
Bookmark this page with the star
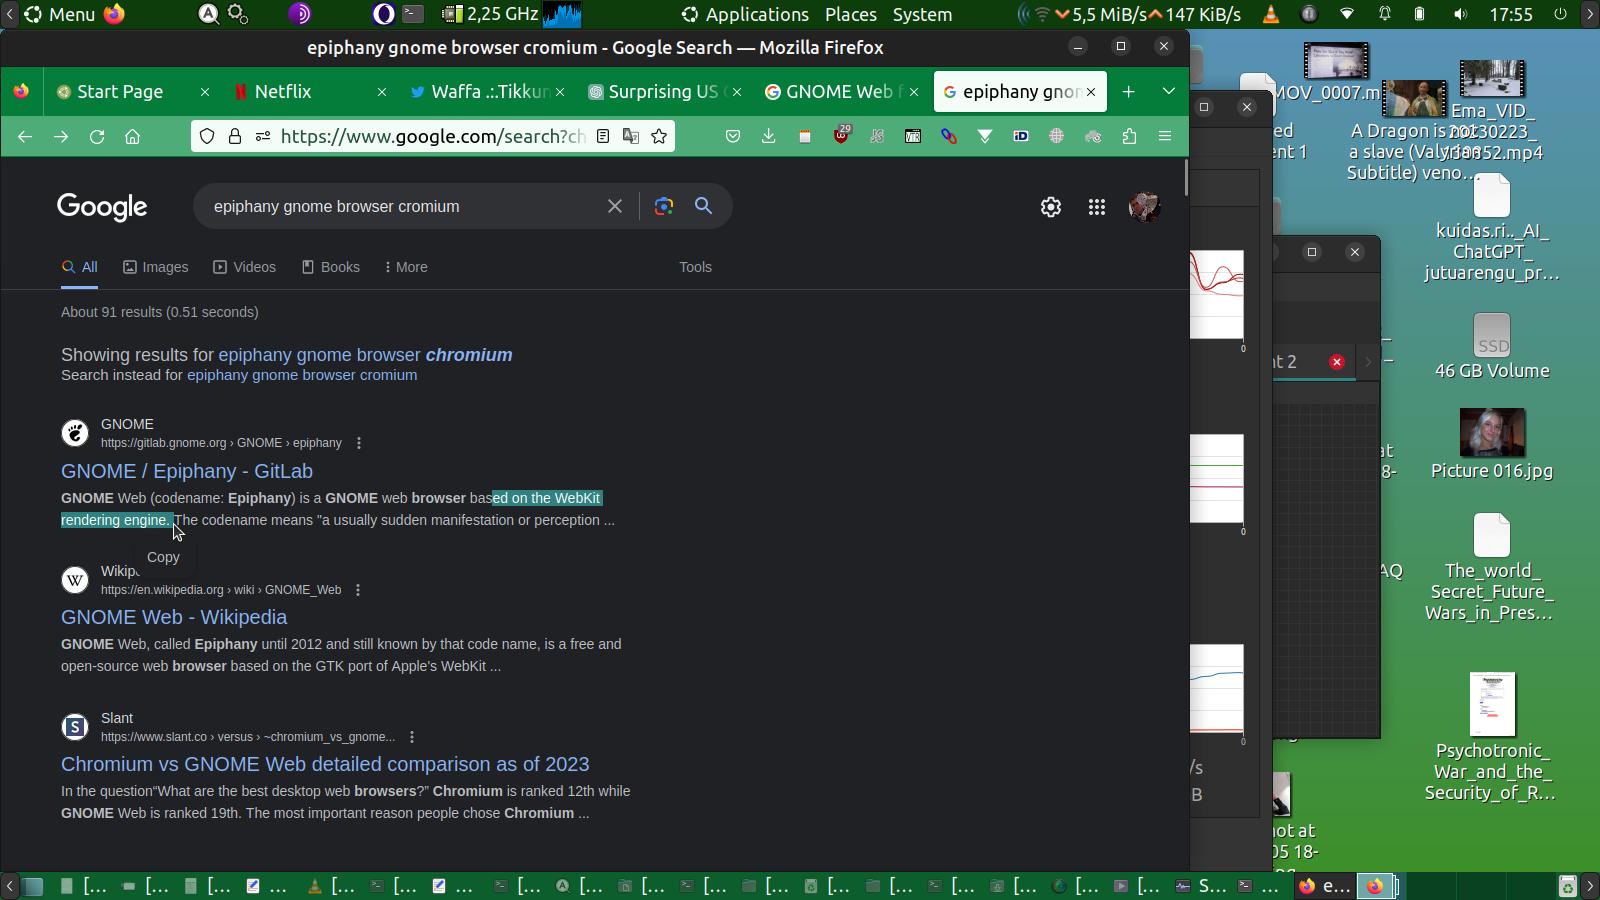pyautogui.click(x=659, y=136)
